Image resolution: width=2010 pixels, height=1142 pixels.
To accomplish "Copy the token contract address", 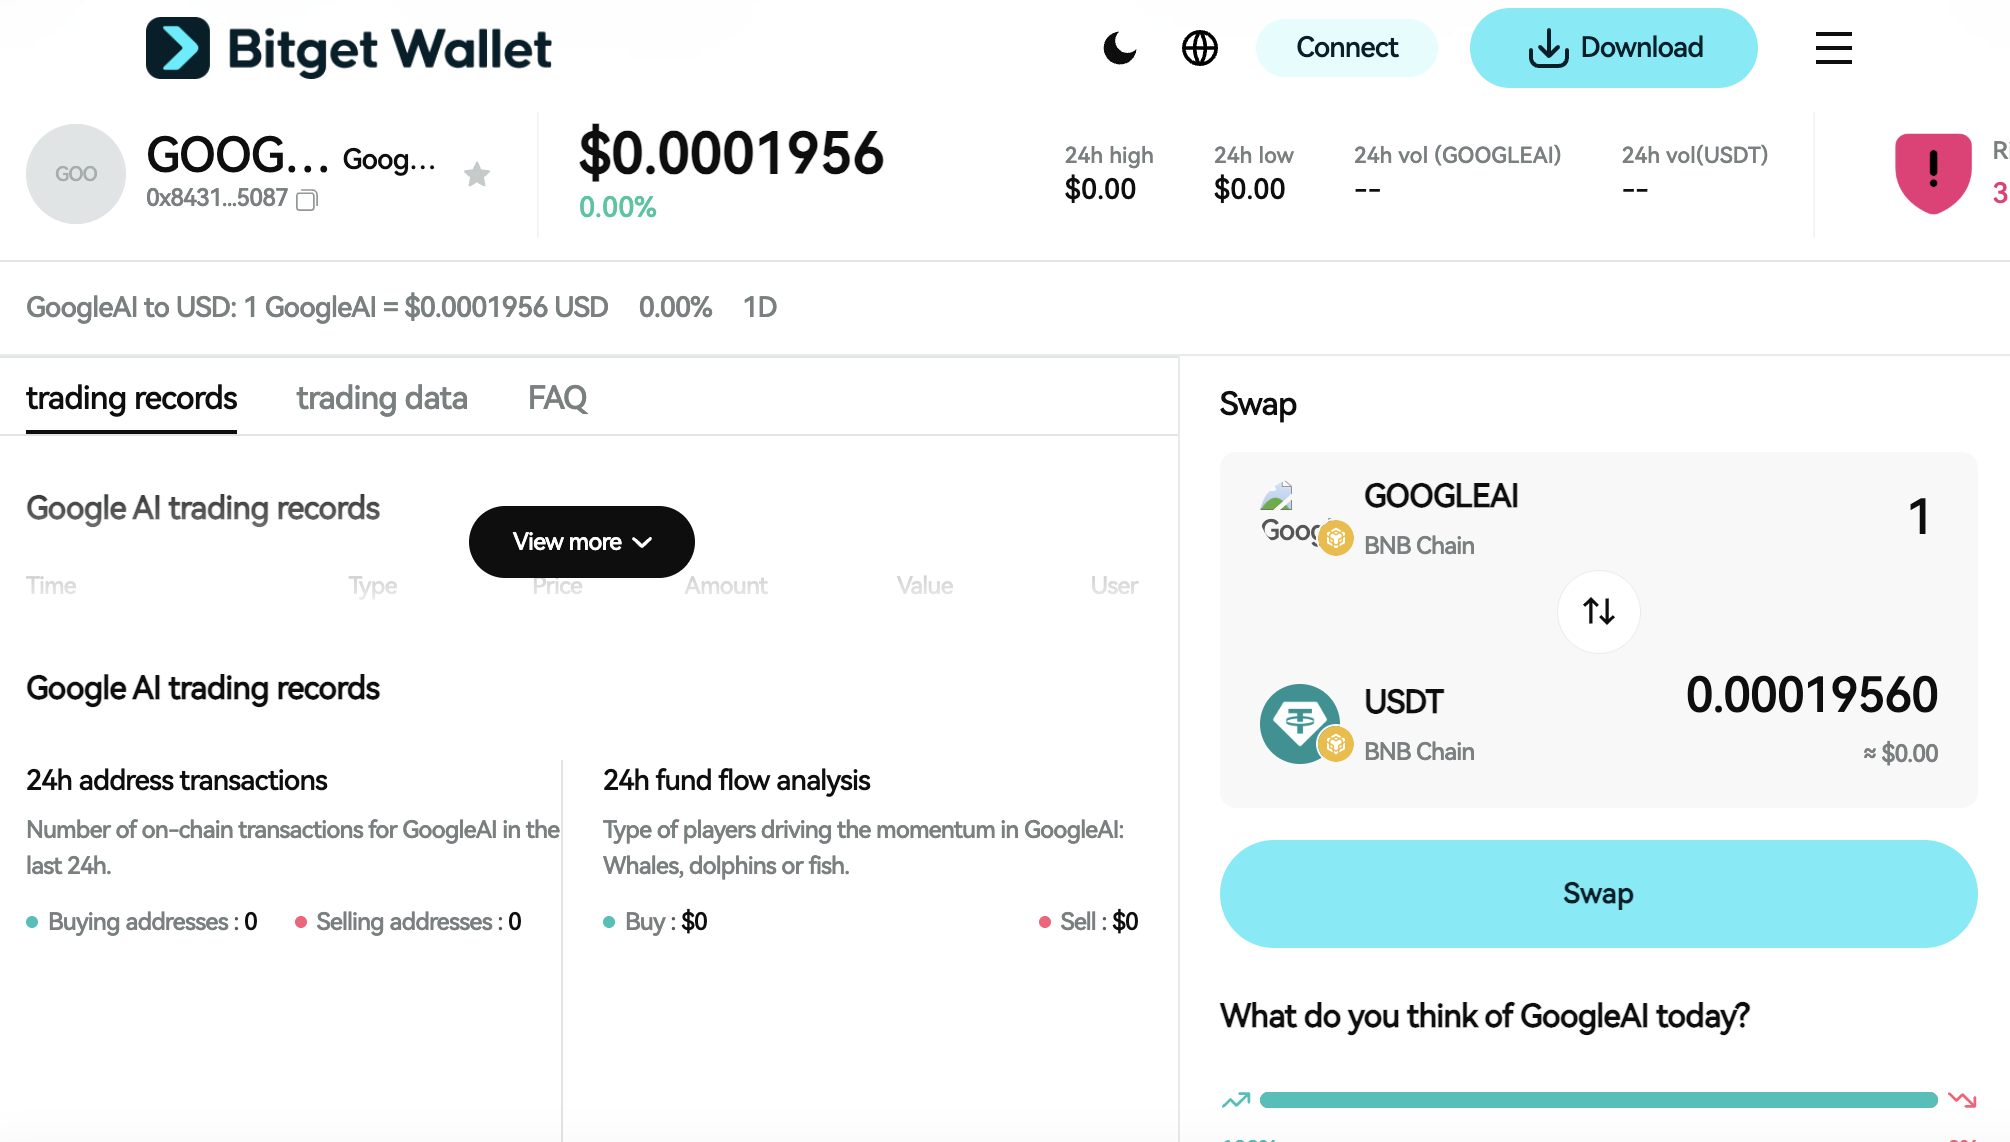I will click(307, 200).
